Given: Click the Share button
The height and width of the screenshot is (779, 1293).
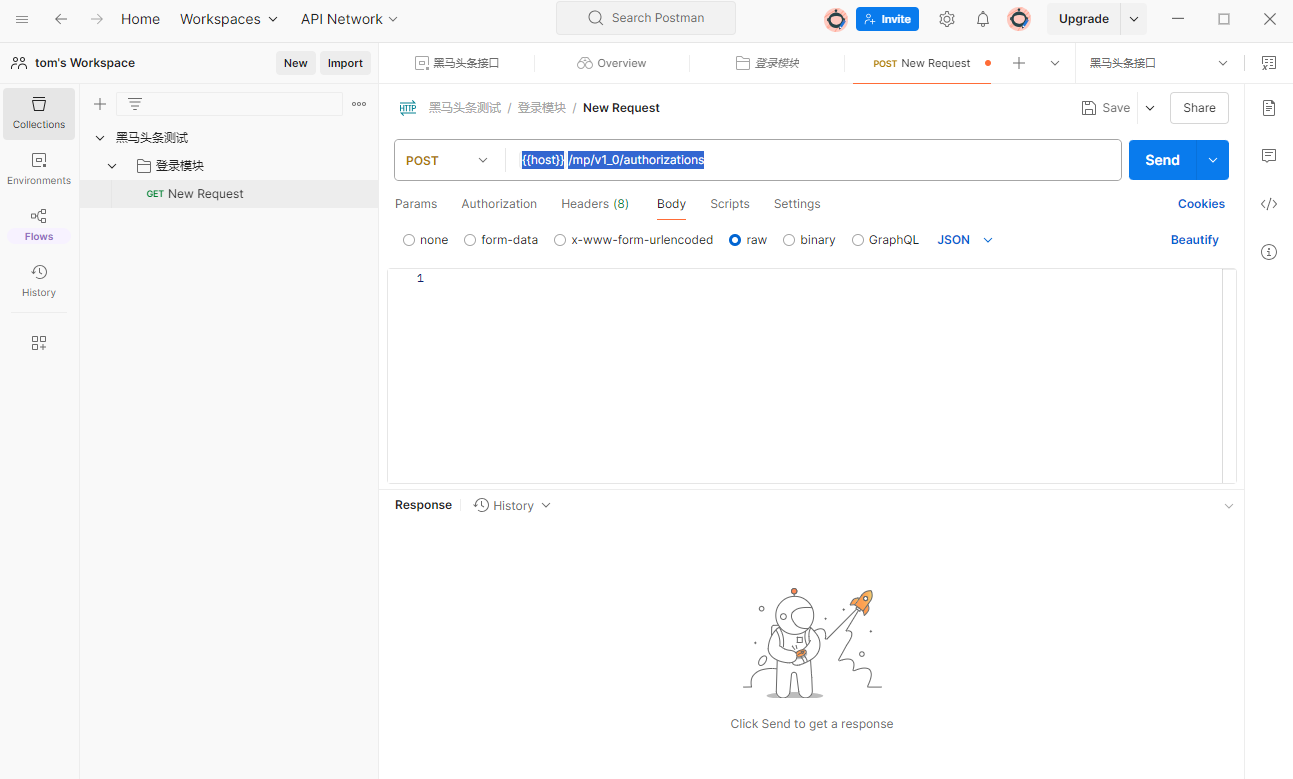Looking at the screenshot, I should [1199, 108].
